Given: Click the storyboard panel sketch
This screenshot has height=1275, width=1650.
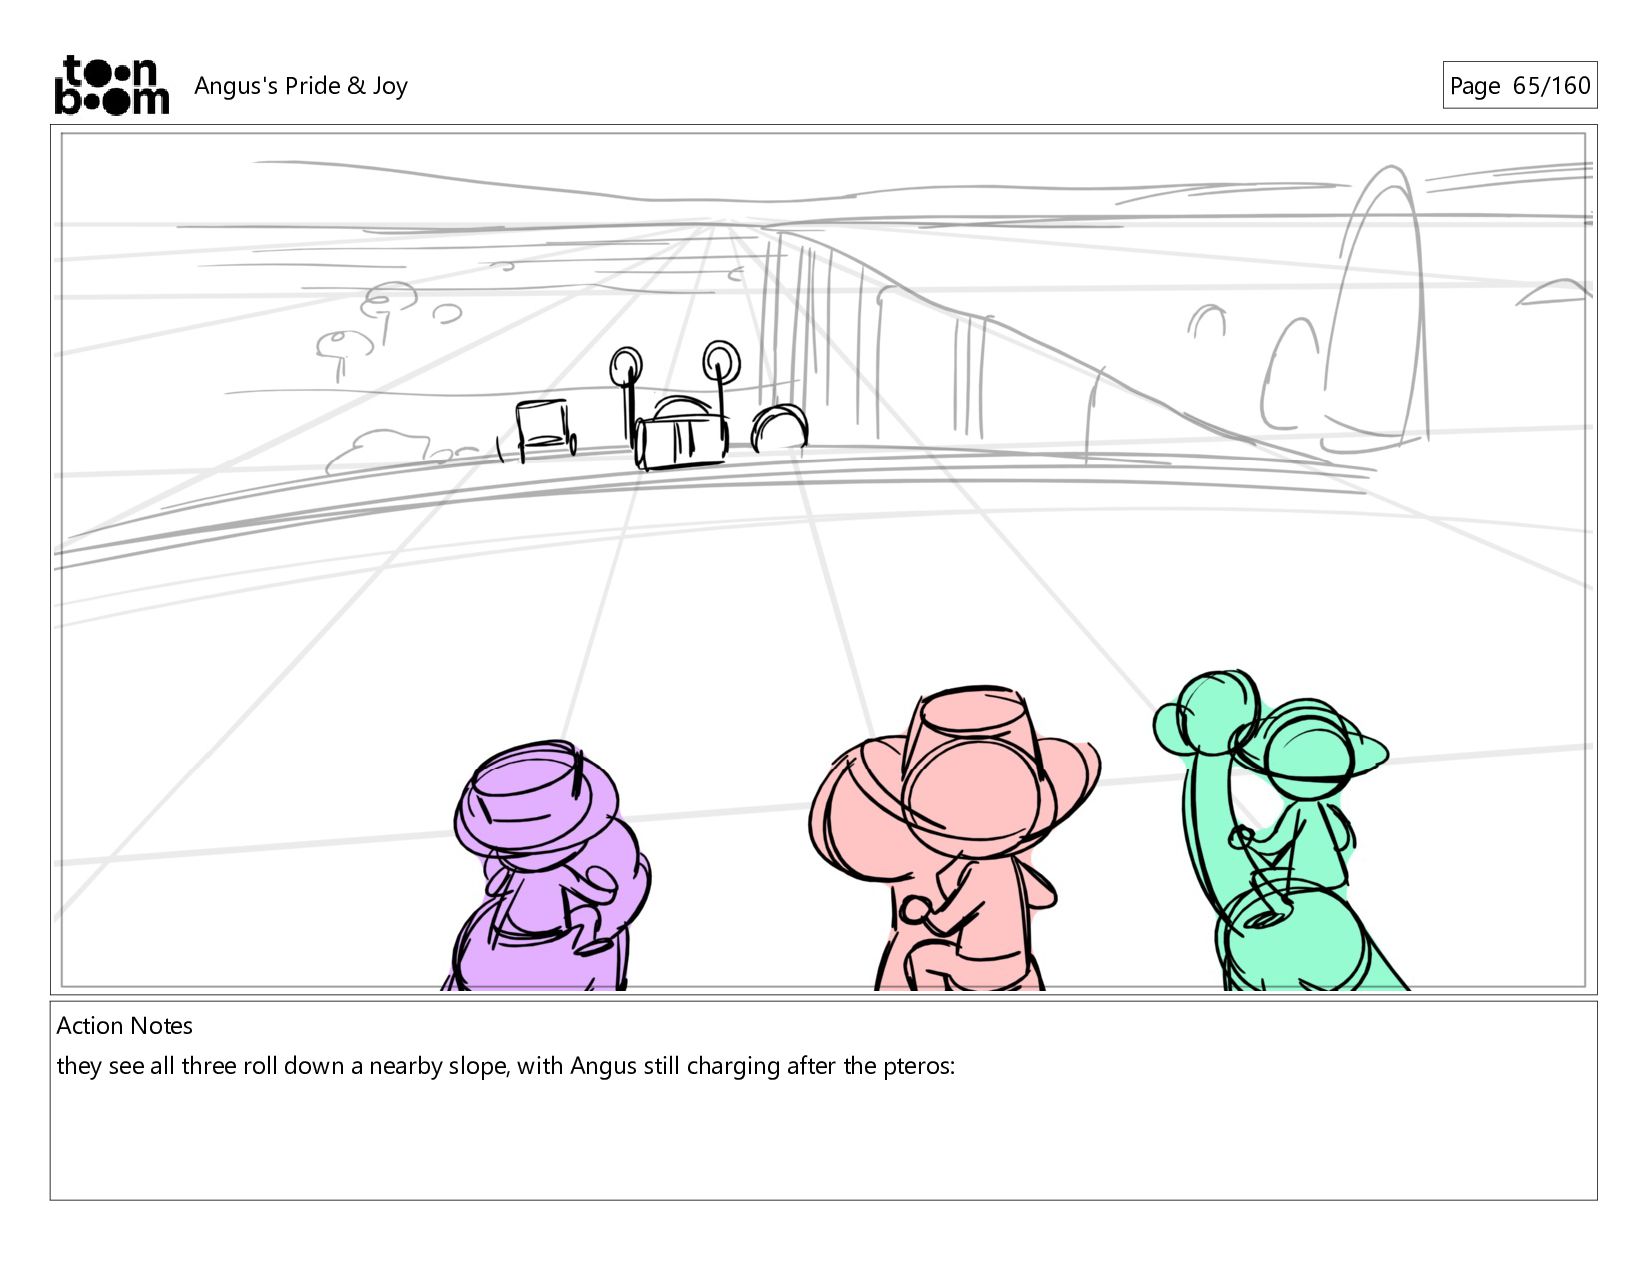Looking at the screenshot, I should click(x=824, y=560).
